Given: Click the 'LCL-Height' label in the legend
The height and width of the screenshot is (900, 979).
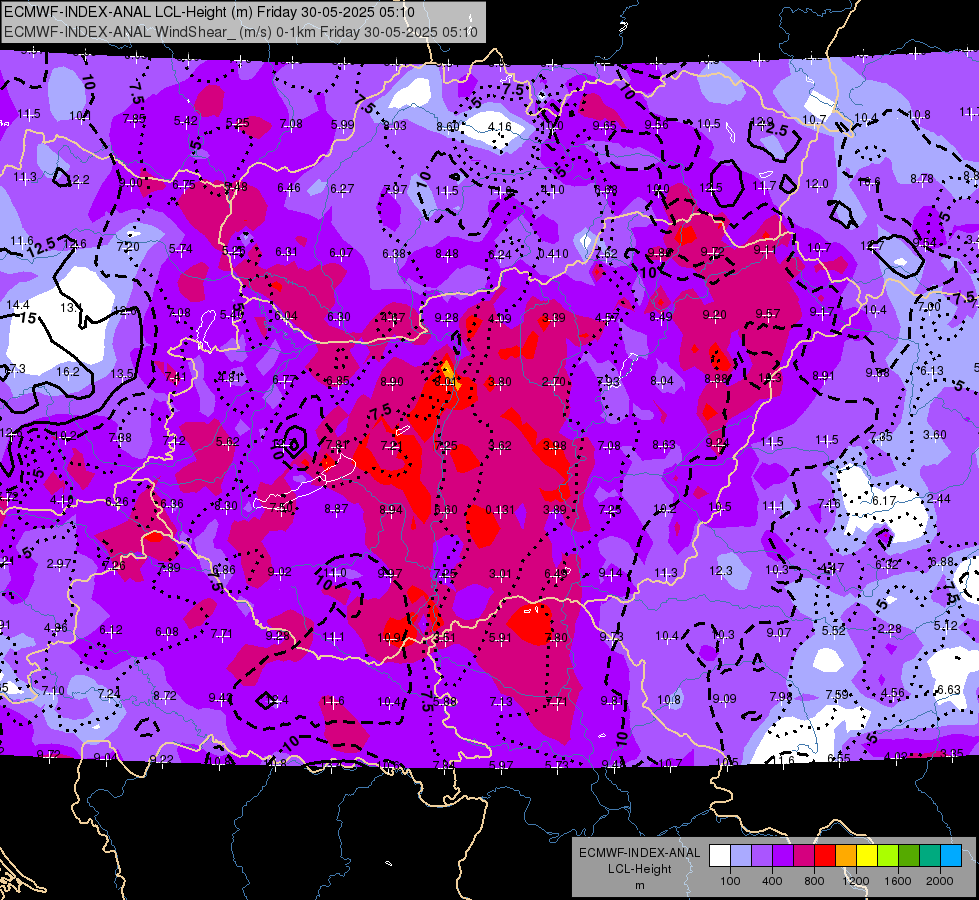Looking at the screenshot, I should coord(639,869).
